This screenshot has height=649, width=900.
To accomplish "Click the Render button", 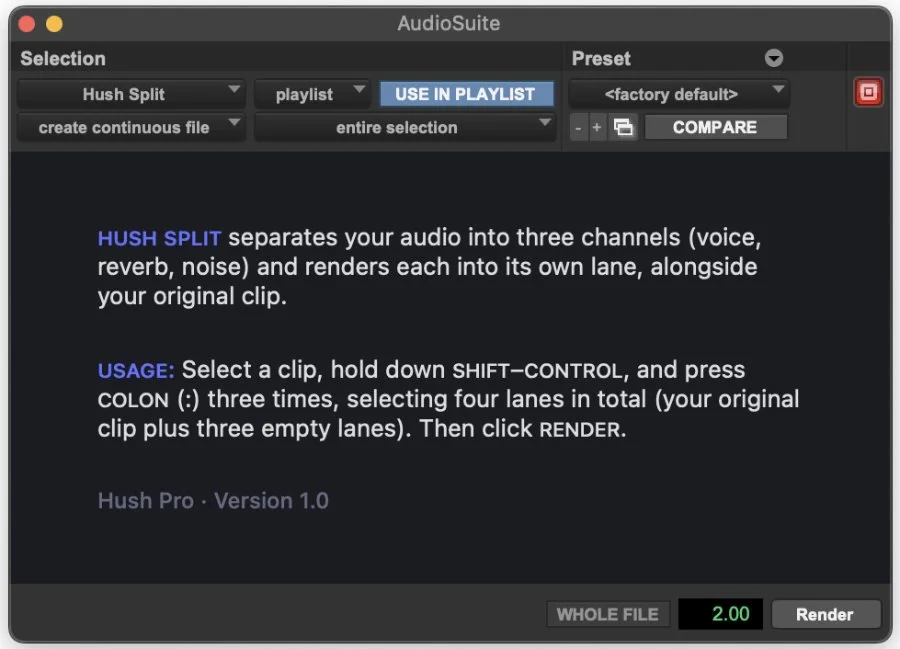I will click(x=826, y=614).
